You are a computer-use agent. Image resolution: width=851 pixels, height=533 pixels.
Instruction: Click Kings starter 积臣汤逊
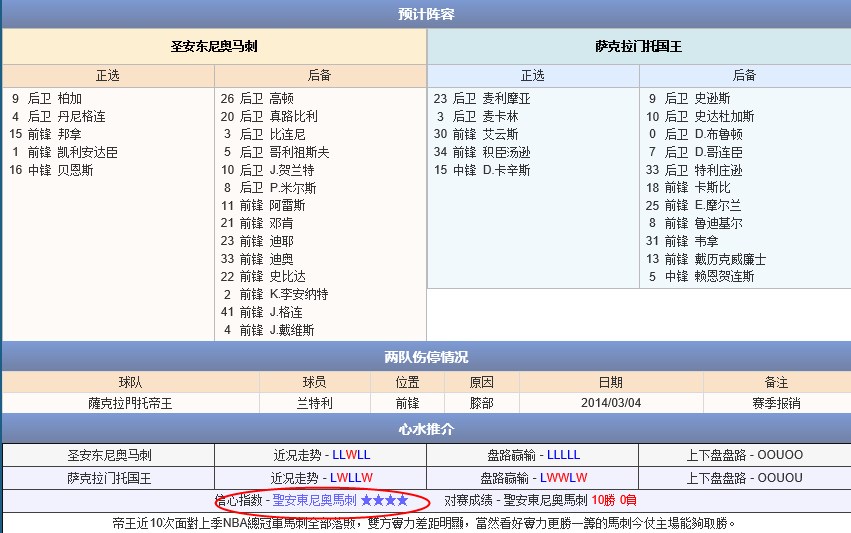coord(506,152)
